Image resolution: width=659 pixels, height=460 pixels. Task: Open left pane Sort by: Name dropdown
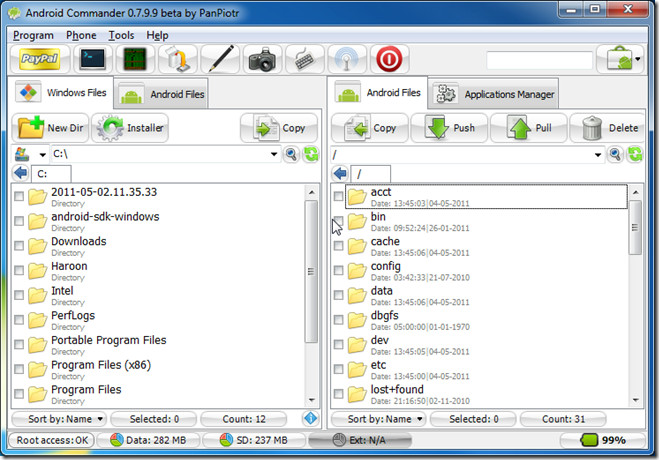click(x=59, y=419)
